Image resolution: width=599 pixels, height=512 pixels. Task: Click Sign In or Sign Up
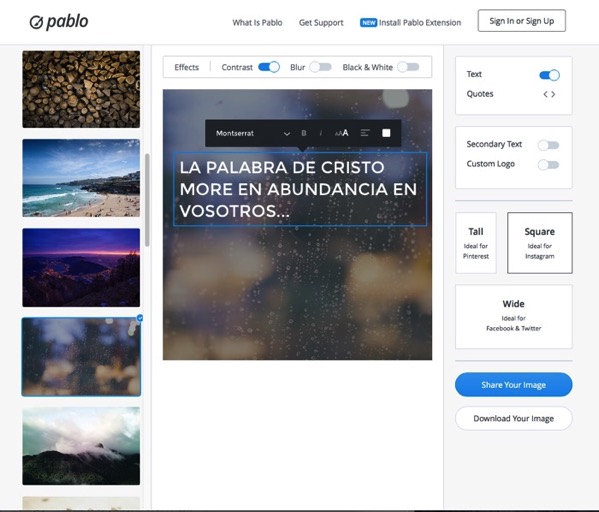coord(521,21)
